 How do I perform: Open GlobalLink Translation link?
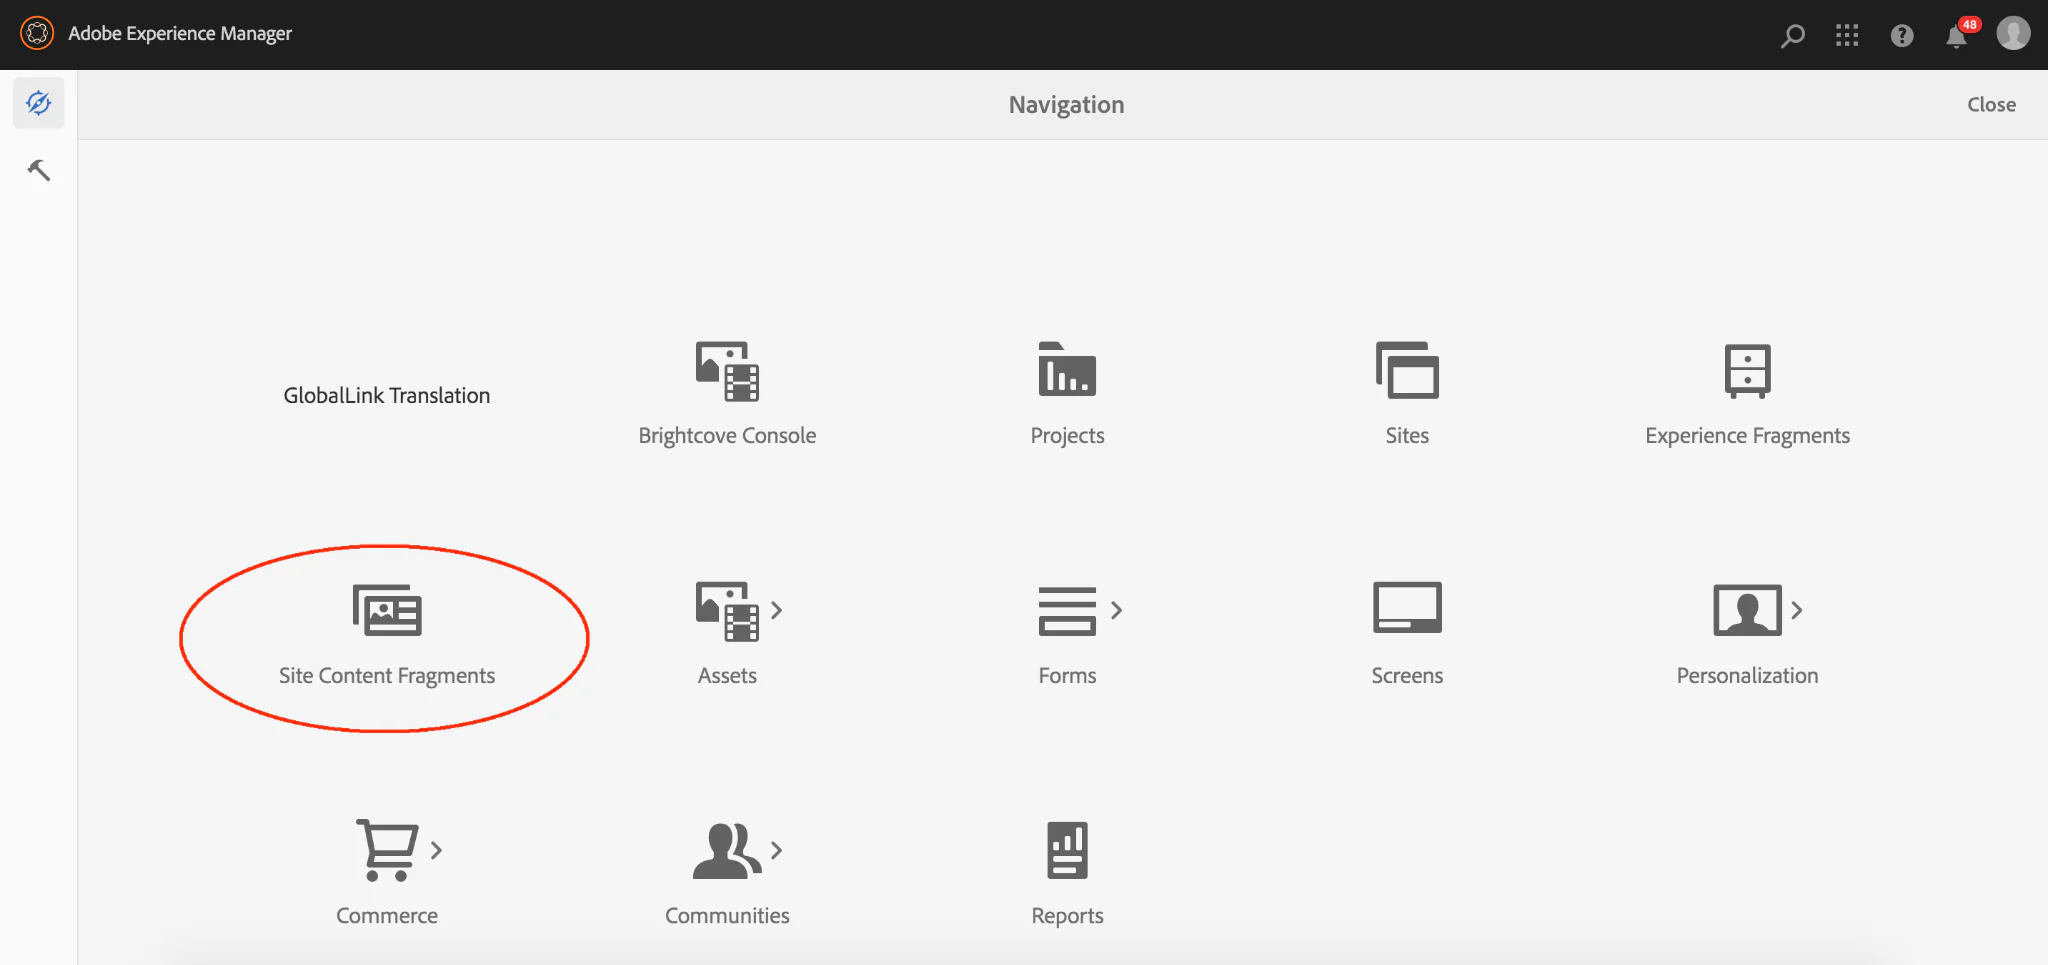(387, 395)
